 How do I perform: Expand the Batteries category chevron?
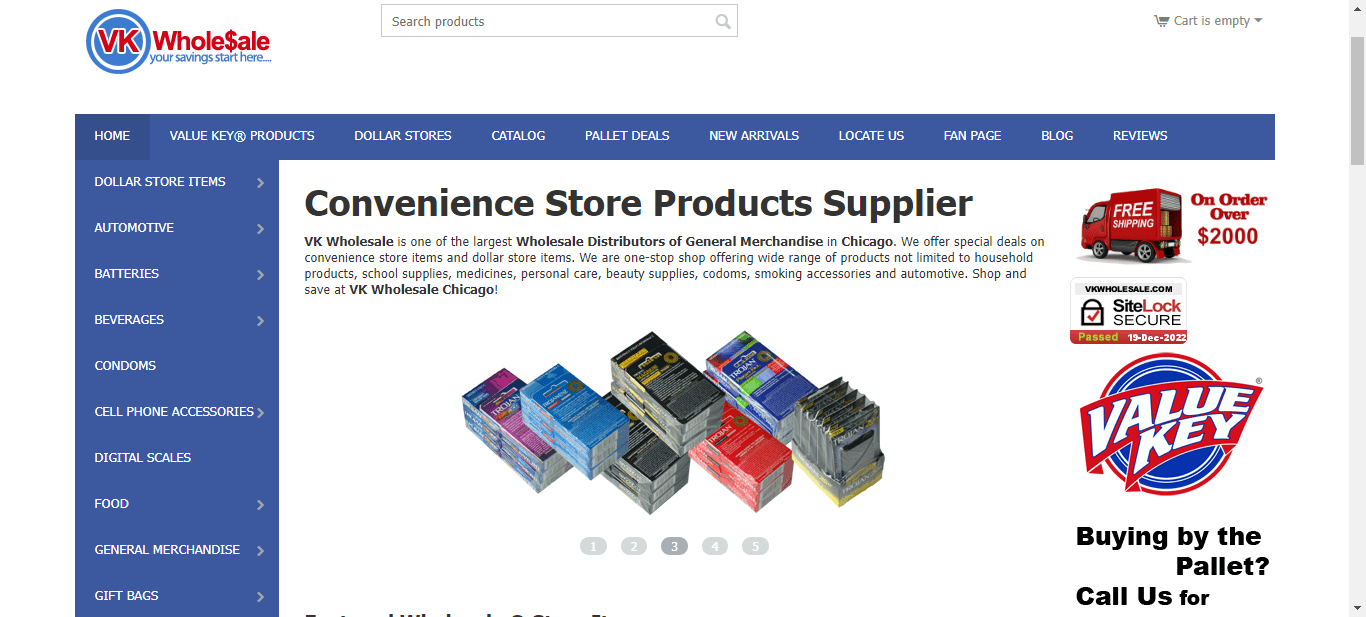(260, 275)
